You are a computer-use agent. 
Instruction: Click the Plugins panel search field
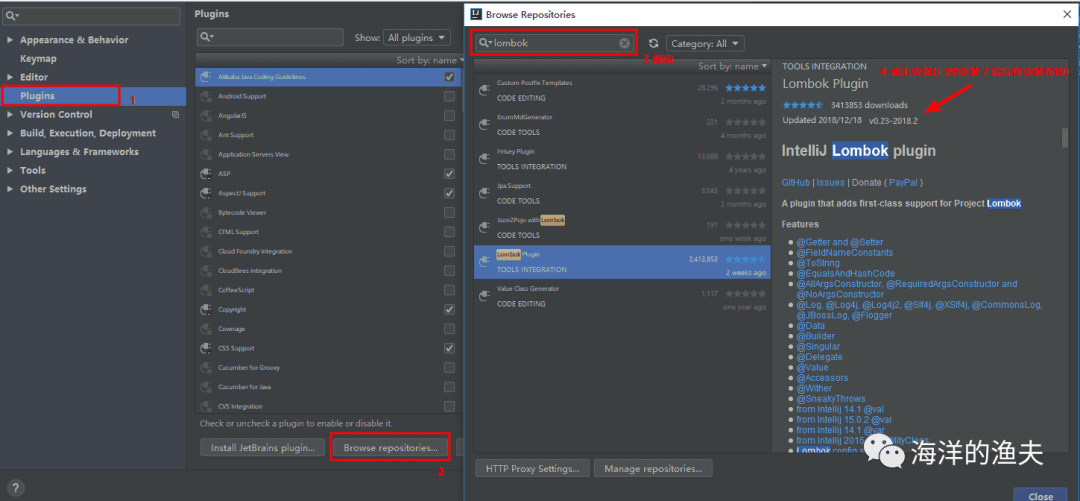(270, 37)
